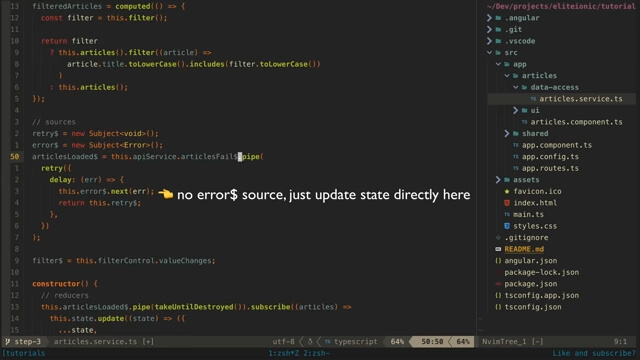Click the app folder icon
Image resolution: width=640 pixels, height=360 pixels.
tap(507, 64)
